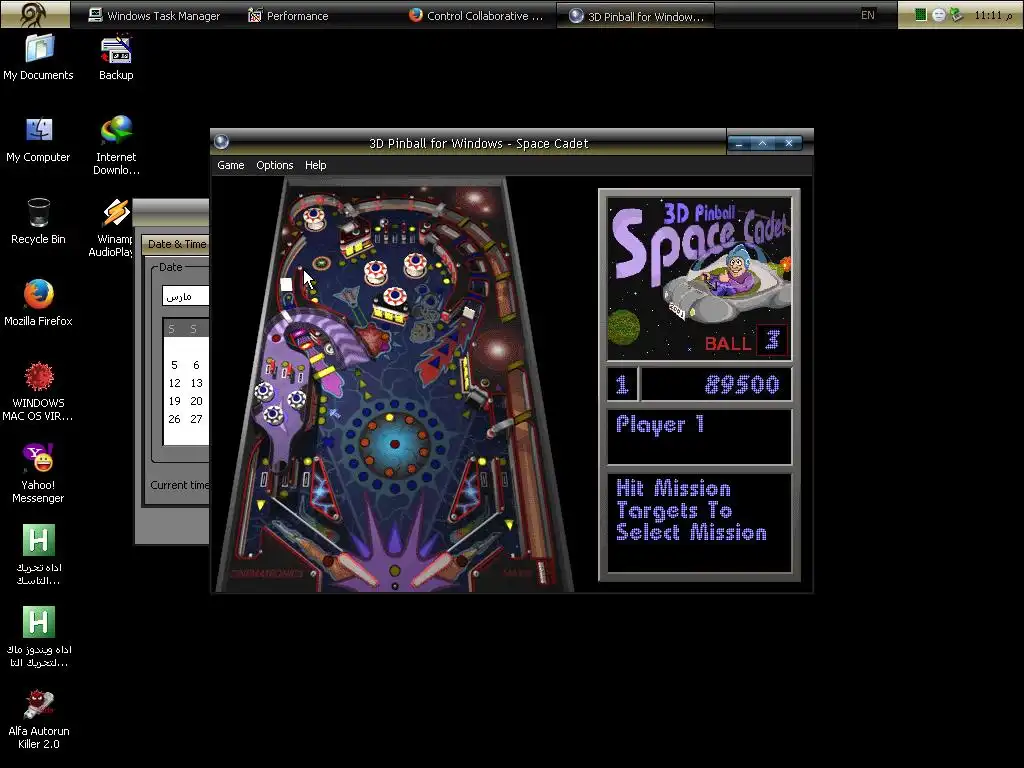Minimize the 3D Pinball window
Viewport: 1024px width, 768px height.
[x=739, y=143]
